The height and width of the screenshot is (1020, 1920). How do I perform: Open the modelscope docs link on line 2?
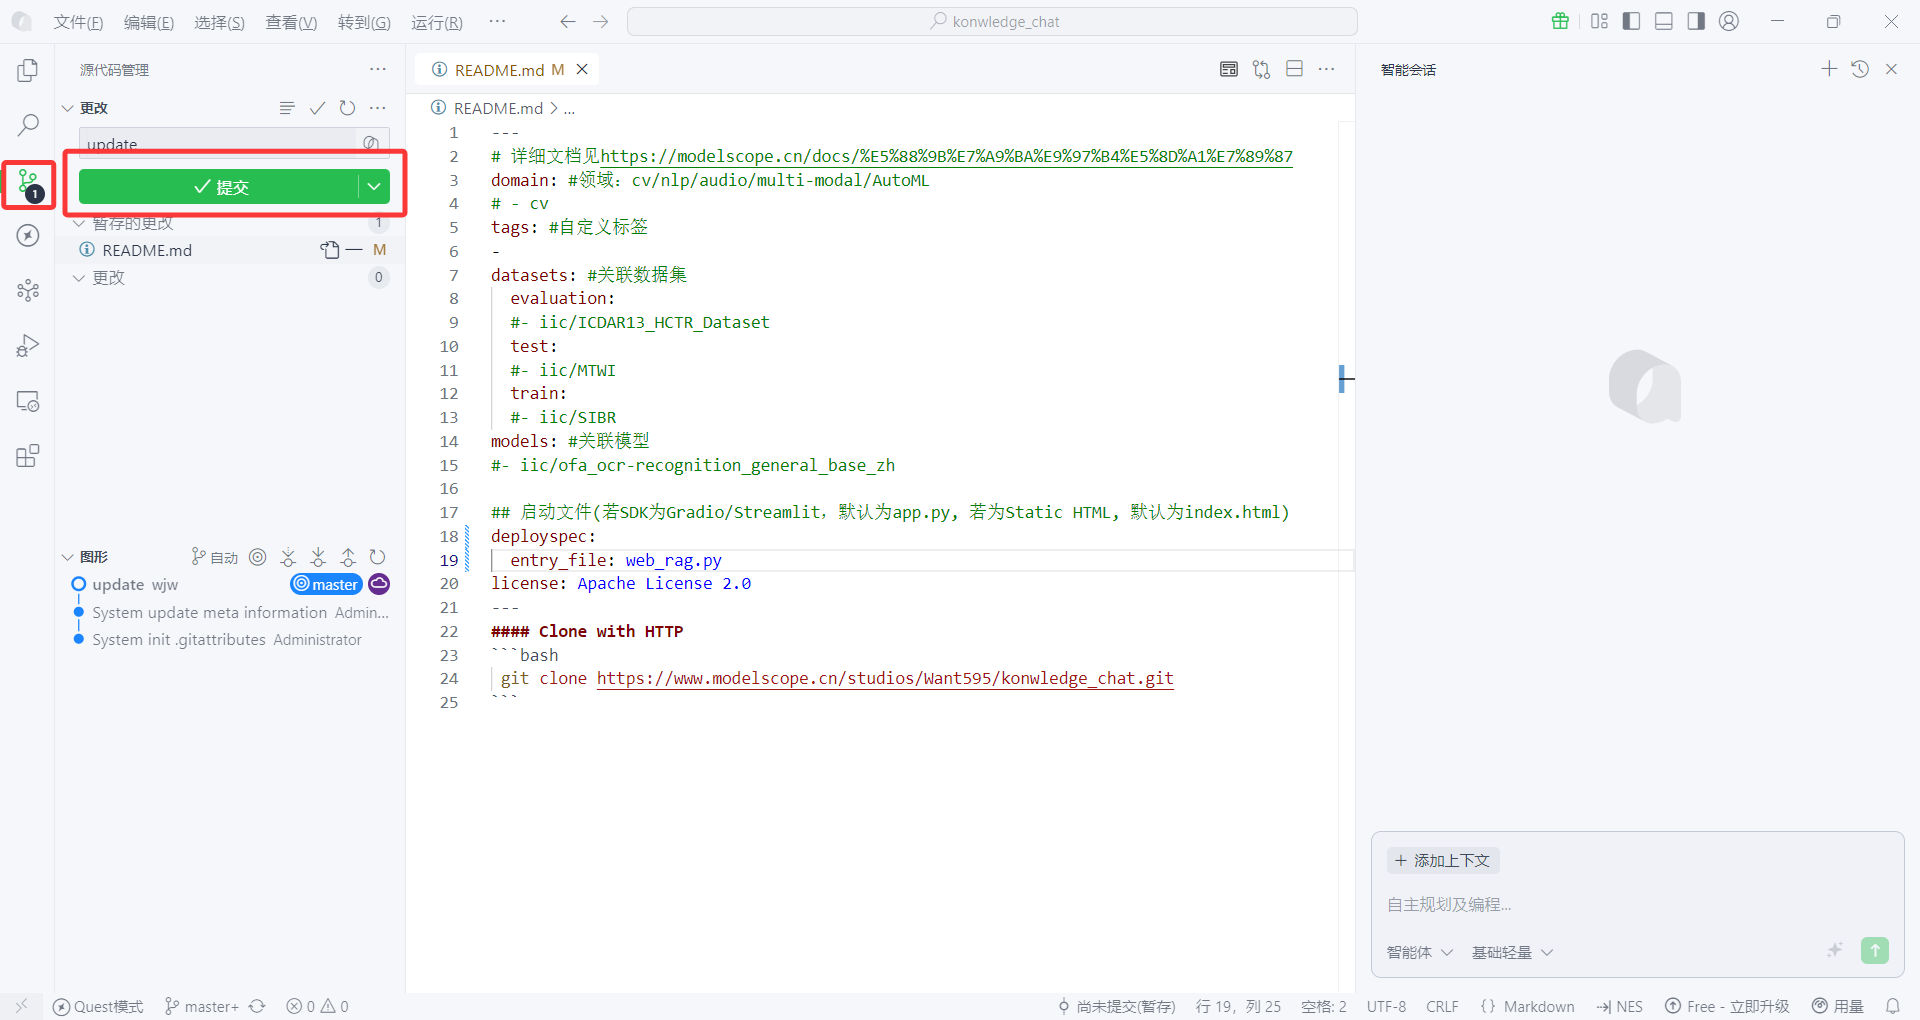[946, 156]
